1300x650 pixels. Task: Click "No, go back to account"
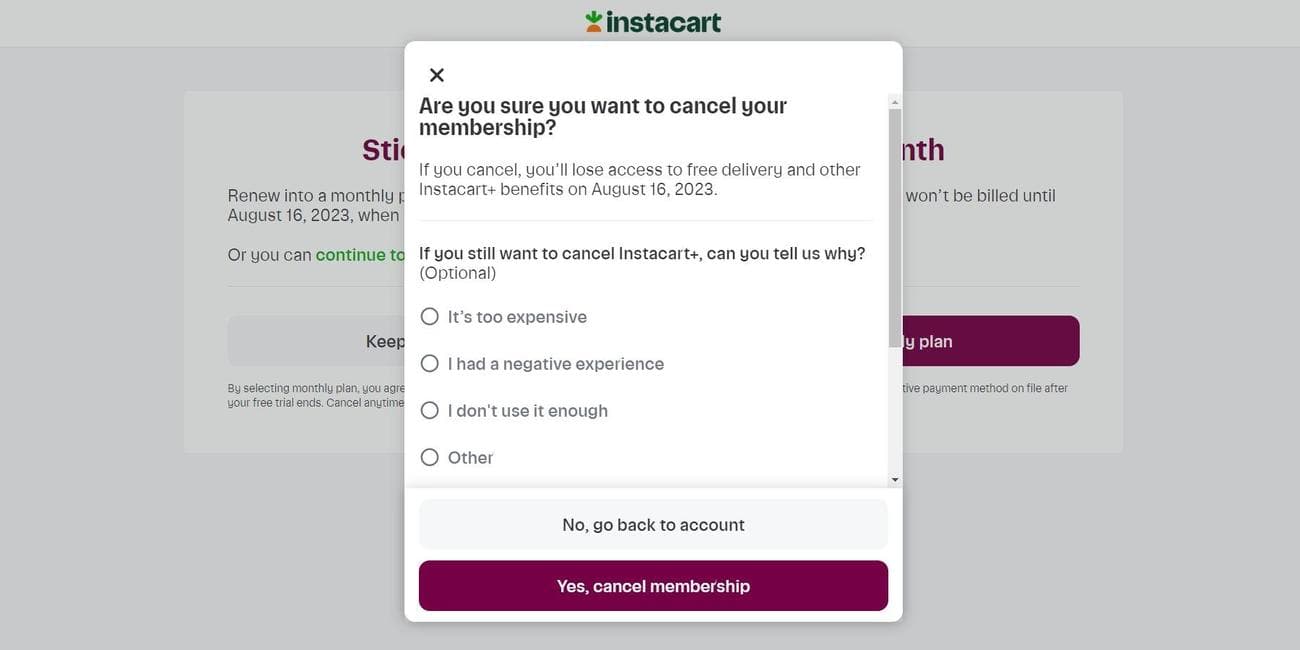[653, 525]
